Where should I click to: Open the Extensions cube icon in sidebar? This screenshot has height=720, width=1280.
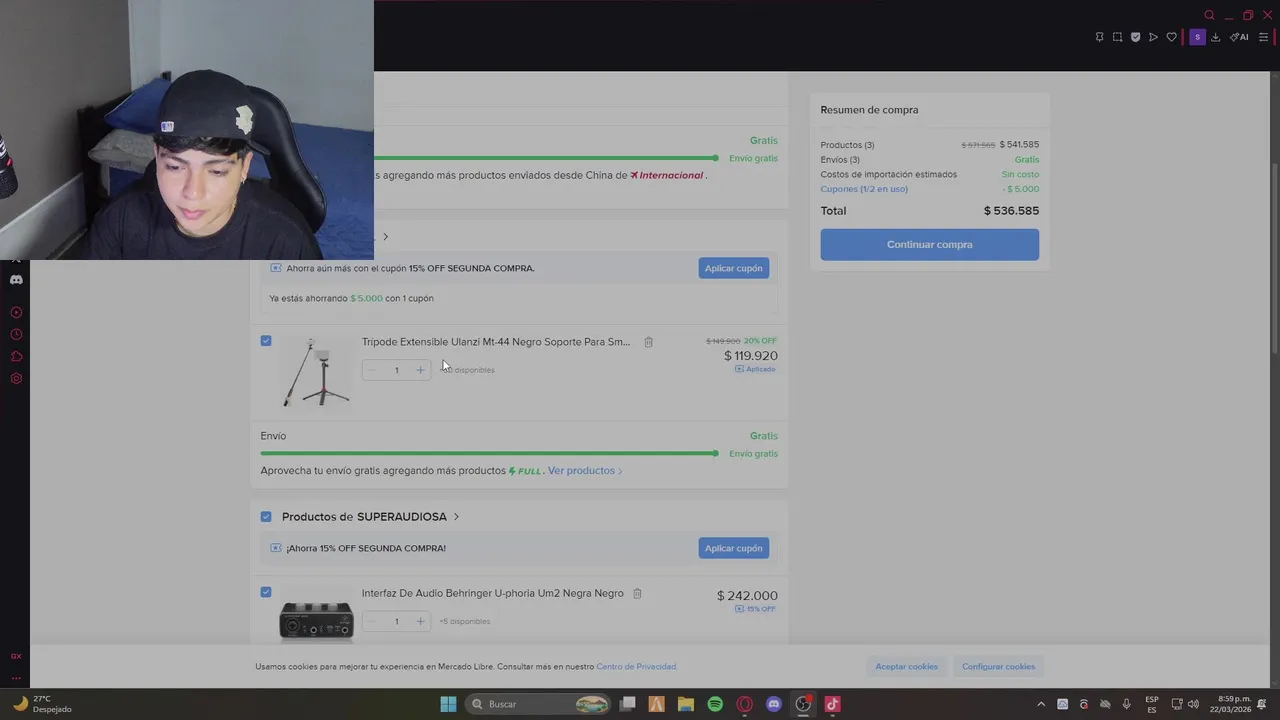click(16, 356)
